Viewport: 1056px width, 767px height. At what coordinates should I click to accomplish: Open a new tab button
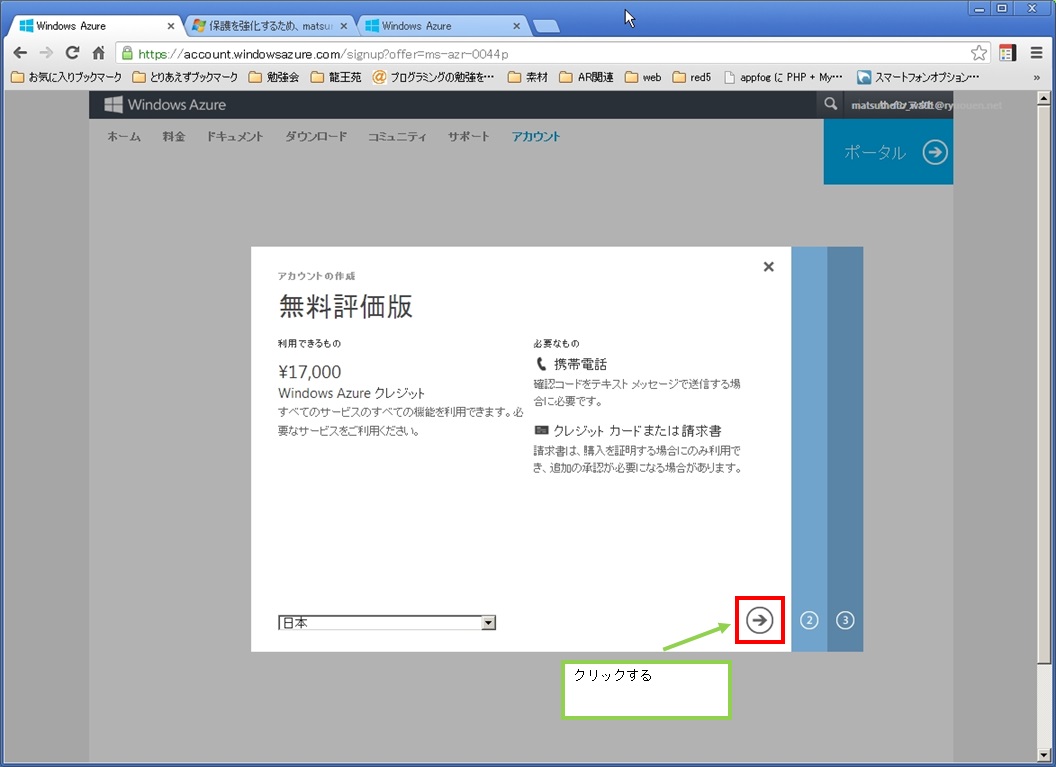[x=546, y=26]
